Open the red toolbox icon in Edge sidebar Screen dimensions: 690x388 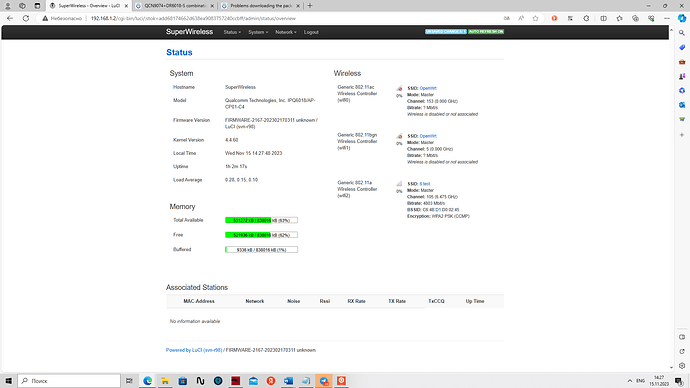(x=682, y=62)
